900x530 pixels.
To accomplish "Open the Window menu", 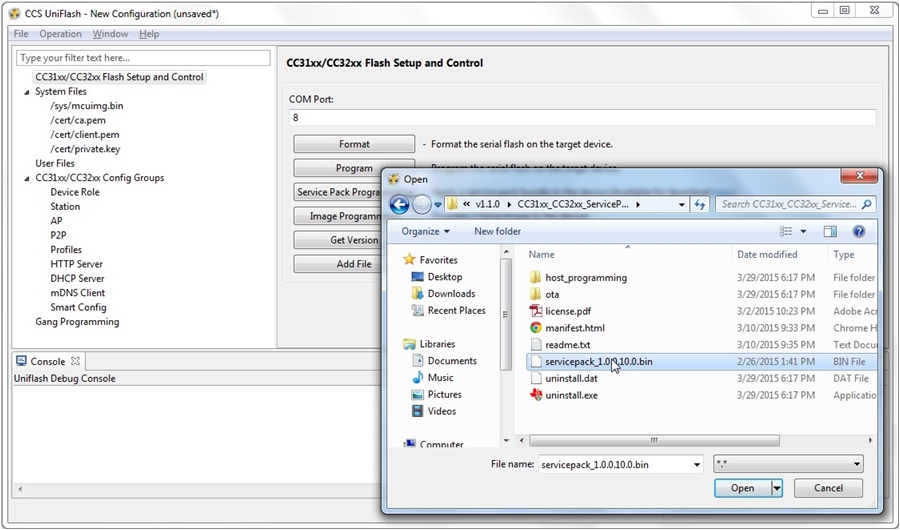I will click(x=110, y=34).
